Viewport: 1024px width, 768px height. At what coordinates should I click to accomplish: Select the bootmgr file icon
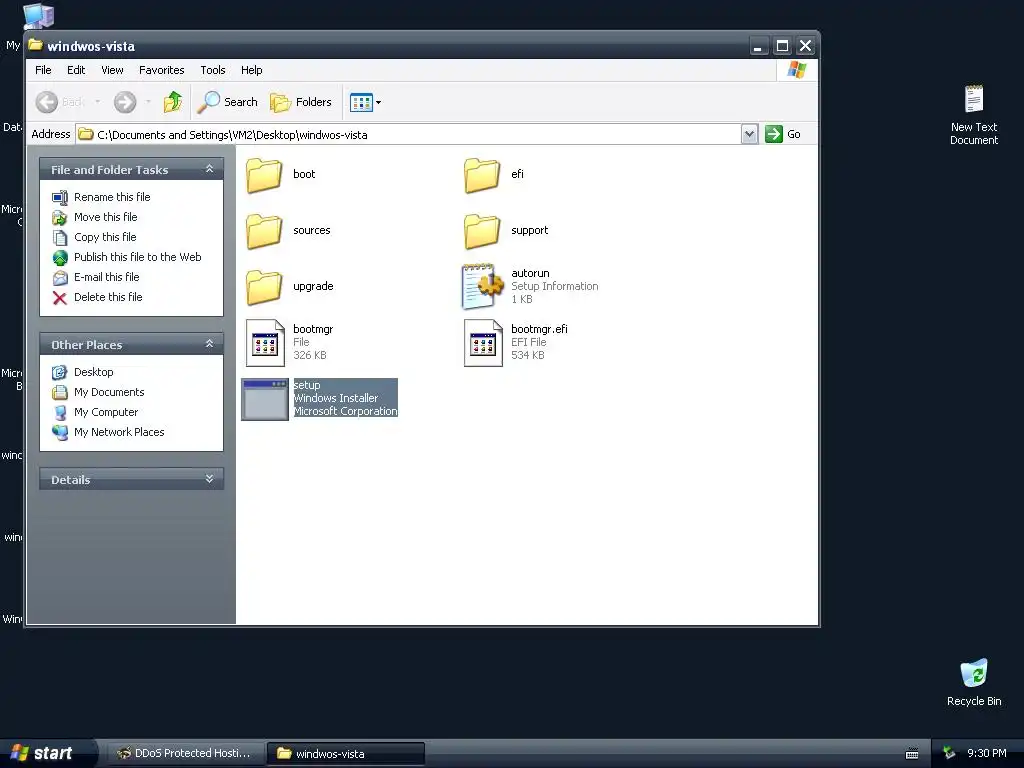[x=264, y=342]
